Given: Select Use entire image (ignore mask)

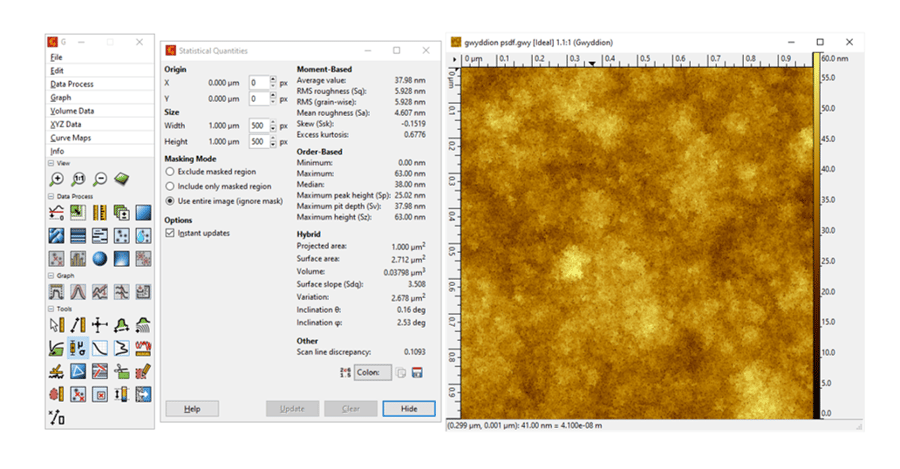Looking at the screenshot, I should (170, 201).
